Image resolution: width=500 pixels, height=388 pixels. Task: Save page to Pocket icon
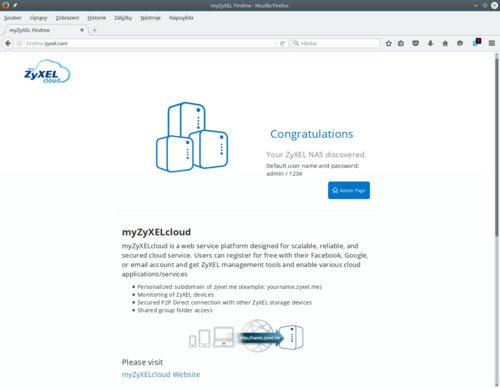click(x=416, y=43)
